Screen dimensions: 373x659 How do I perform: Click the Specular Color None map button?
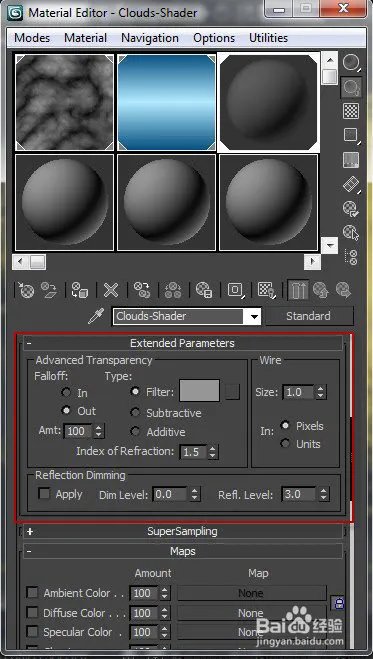click(x=252, y=632)
